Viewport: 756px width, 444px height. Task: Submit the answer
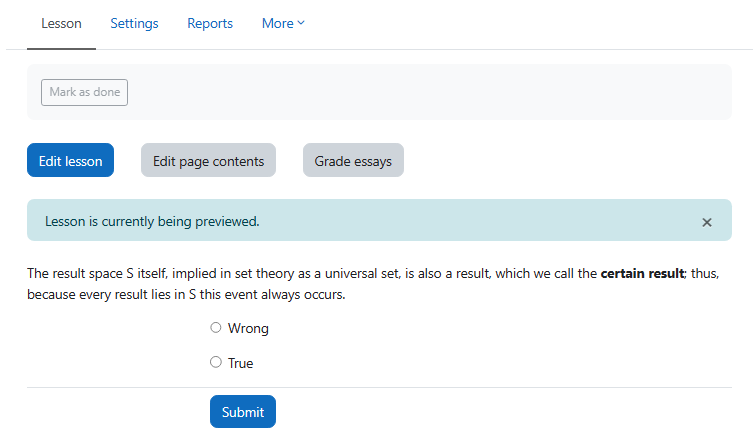(x=243, y=412)
